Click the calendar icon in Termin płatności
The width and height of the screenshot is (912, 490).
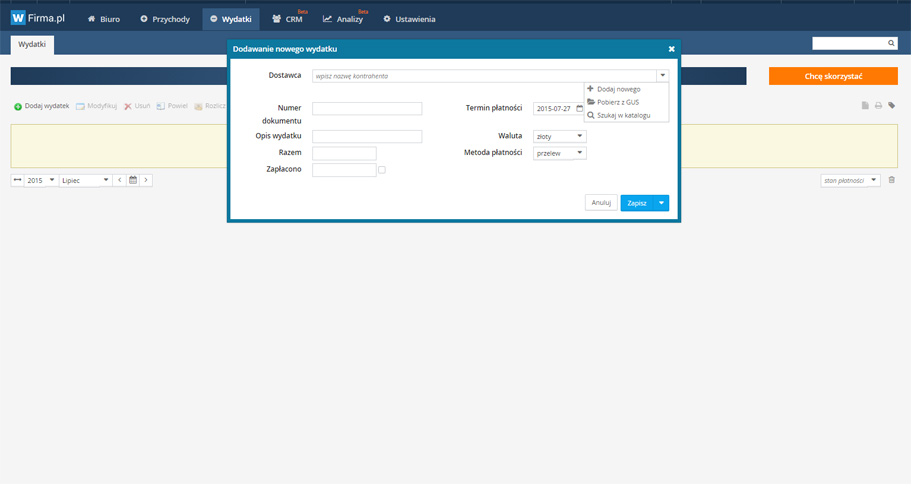coord(579,109)
